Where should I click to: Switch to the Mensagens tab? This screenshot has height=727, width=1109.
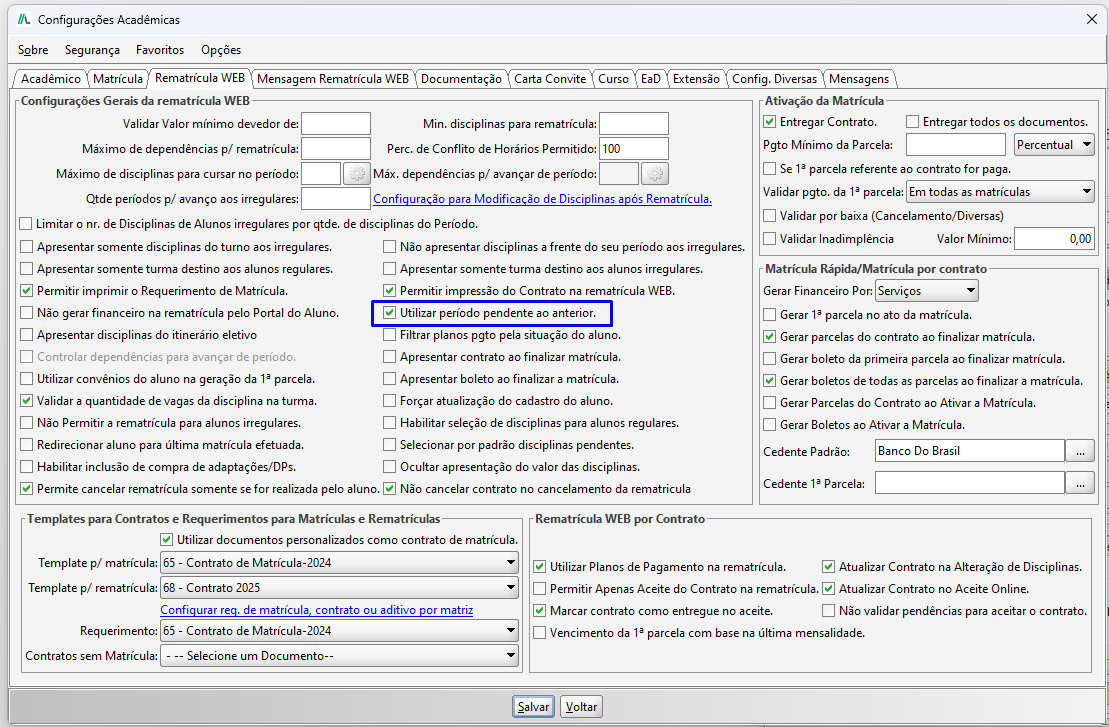[859, 78]
